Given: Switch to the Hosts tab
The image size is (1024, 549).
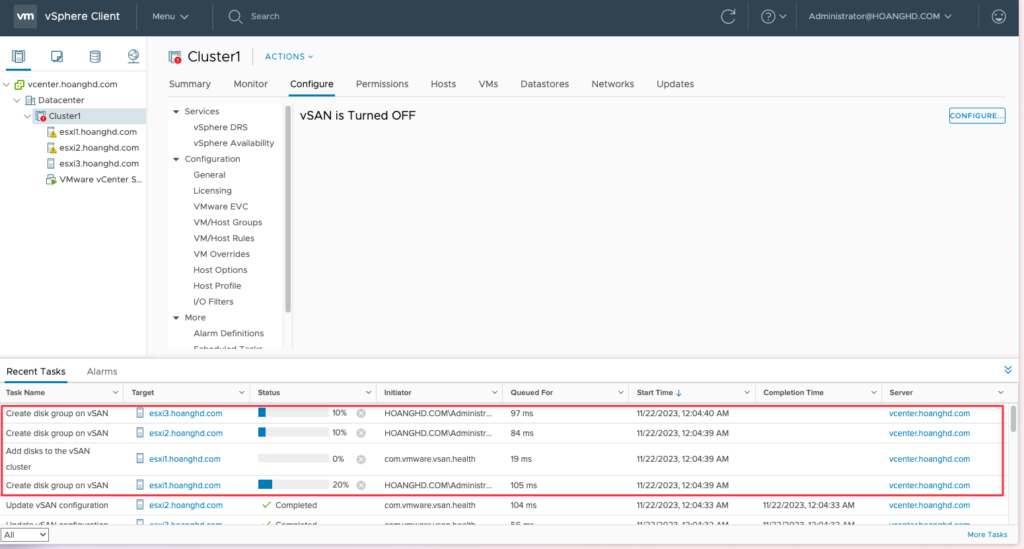Looking at the screenshot, I should tap(443, 84).
